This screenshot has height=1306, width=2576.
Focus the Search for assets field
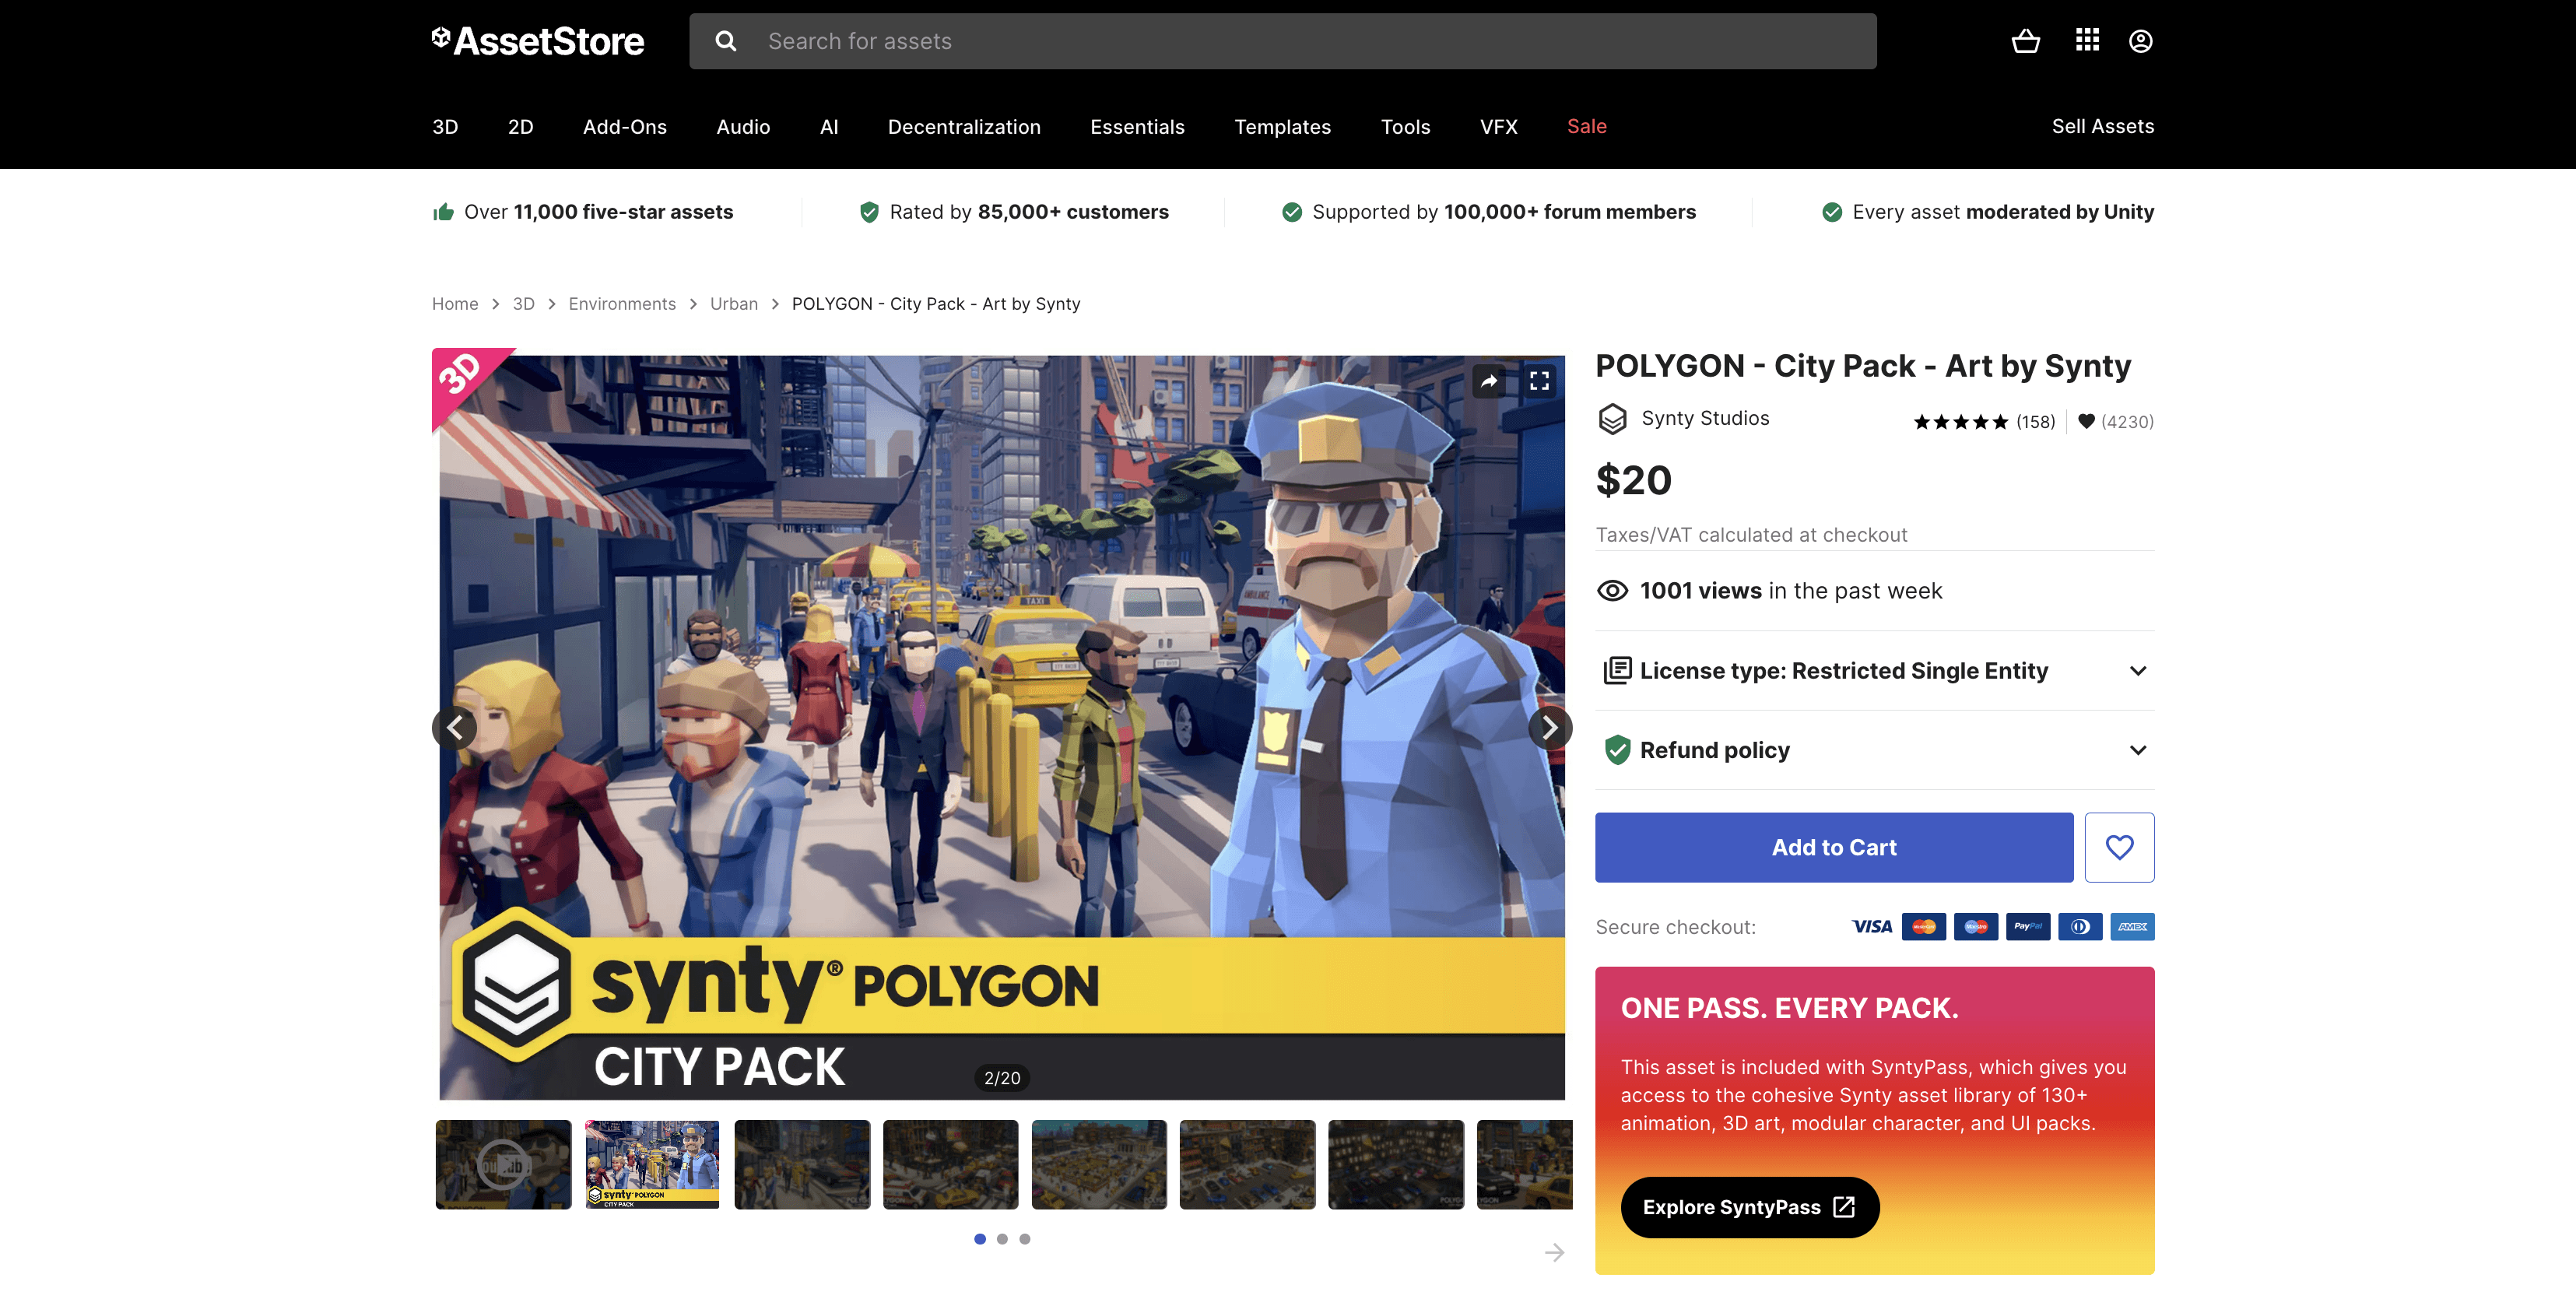[1282, 41]
